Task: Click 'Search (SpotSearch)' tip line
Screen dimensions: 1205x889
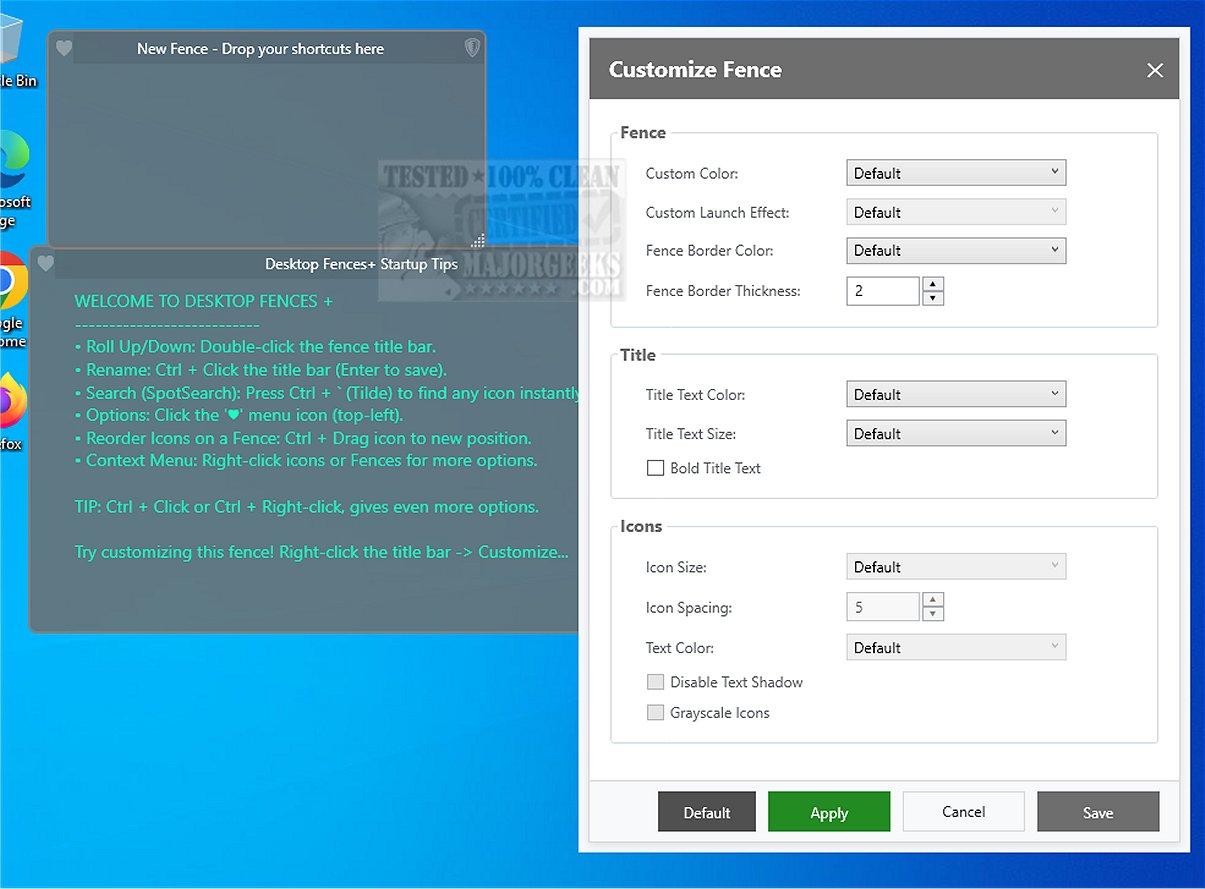Action: (327, 393)
